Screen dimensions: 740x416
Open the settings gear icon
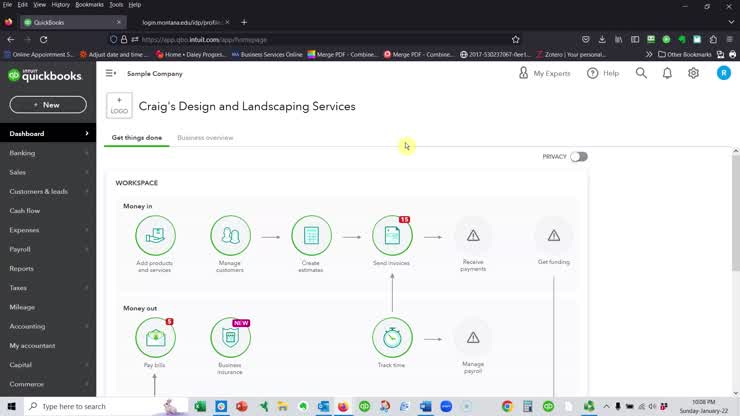tap(693, 73)
